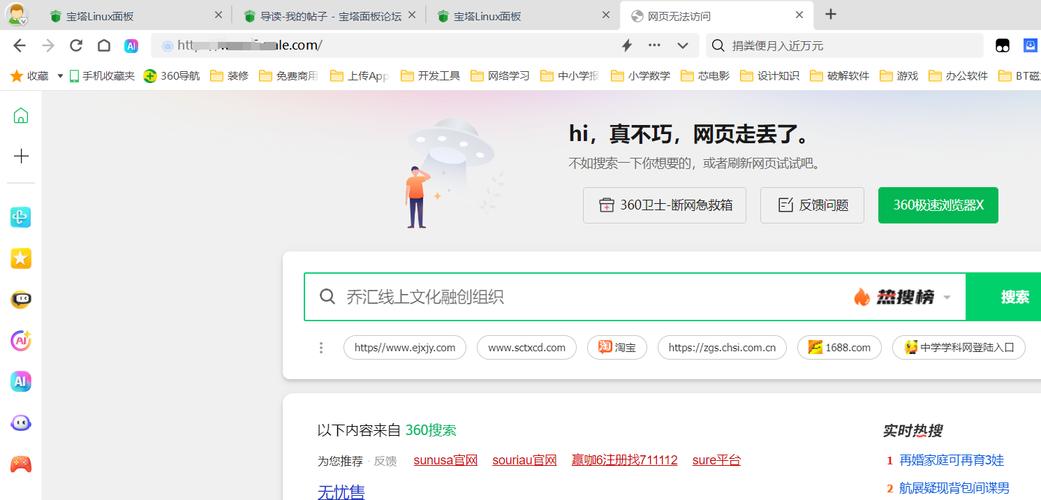The image size is (1041, 500).
Task: Click the browser forward arrow
Action: [x=48, y=45]
